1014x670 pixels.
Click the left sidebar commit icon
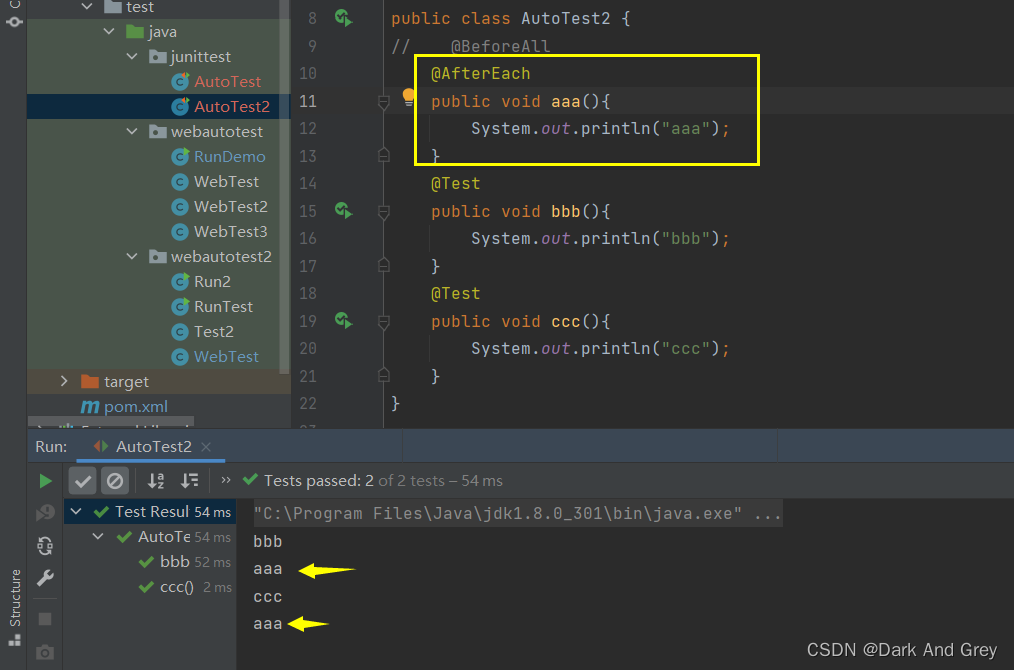pos(14,21)
